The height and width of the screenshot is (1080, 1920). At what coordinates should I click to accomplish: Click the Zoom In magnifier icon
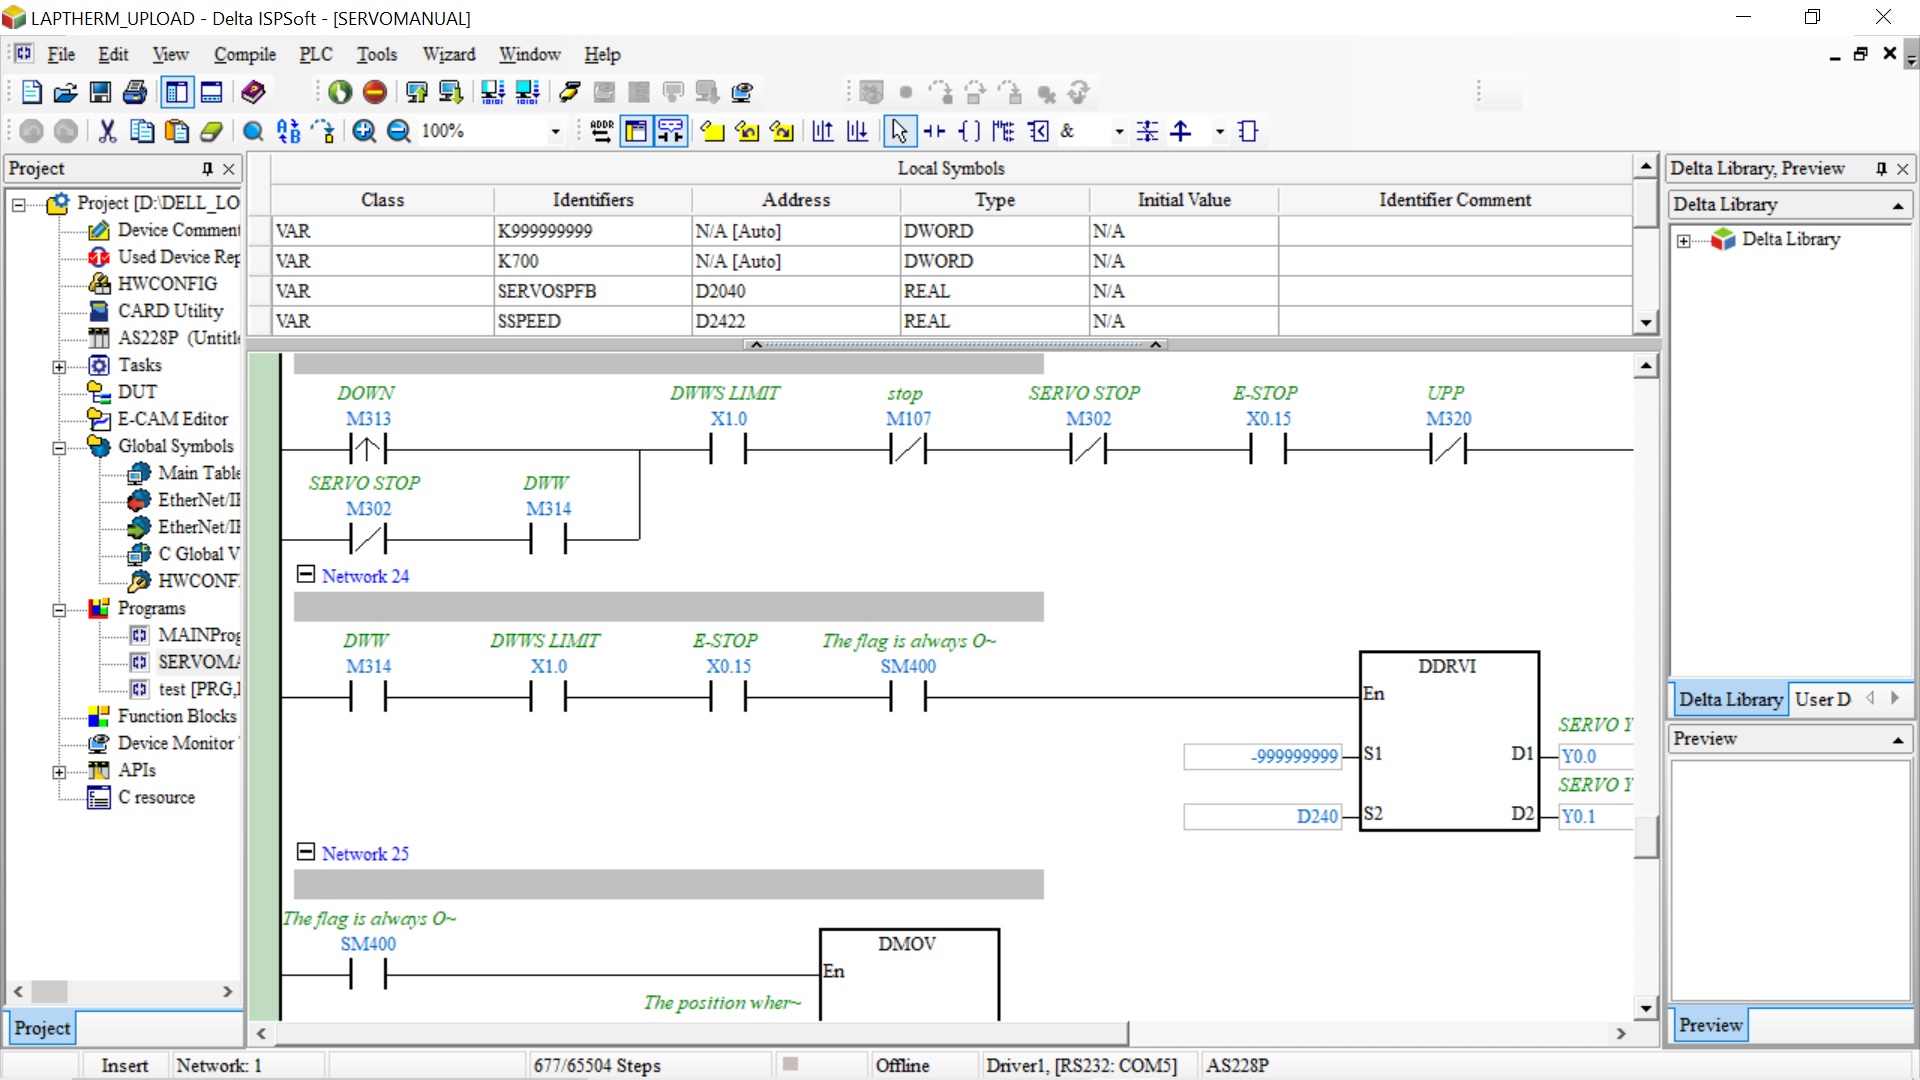364,131
